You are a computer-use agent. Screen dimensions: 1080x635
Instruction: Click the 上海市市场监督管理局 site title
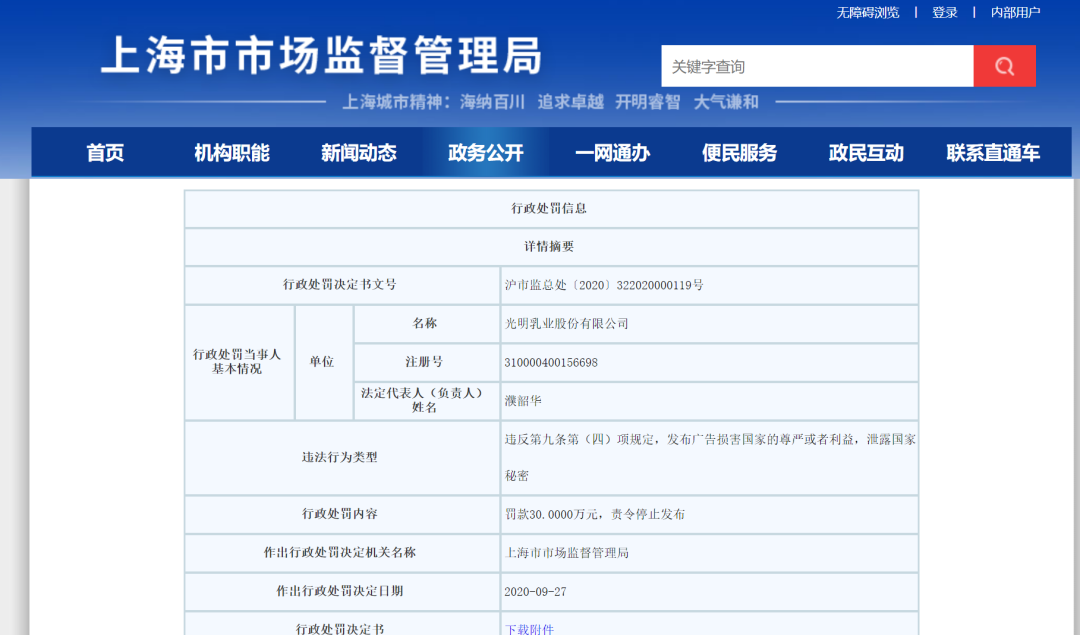pos(322,55)
